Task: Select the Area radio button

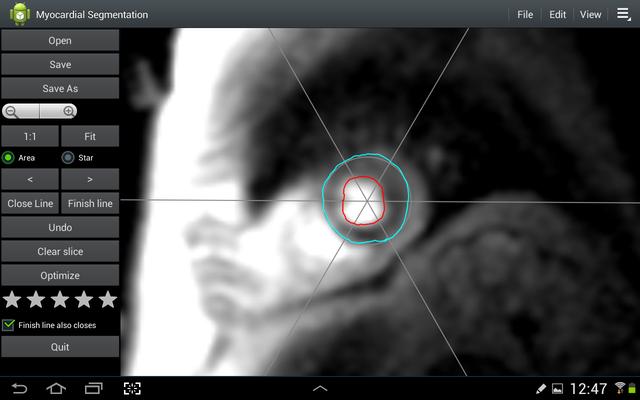Action: pyautogui.click(x=9, y=157)
